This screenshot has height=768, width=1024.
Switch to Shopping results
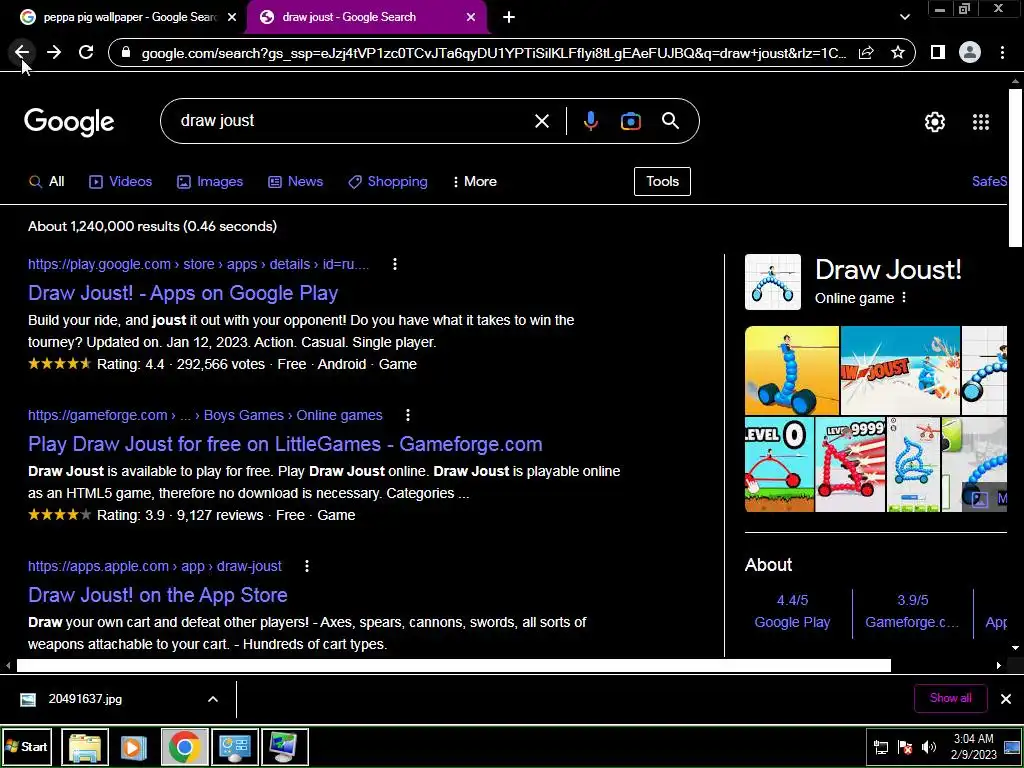click(388, 182)
